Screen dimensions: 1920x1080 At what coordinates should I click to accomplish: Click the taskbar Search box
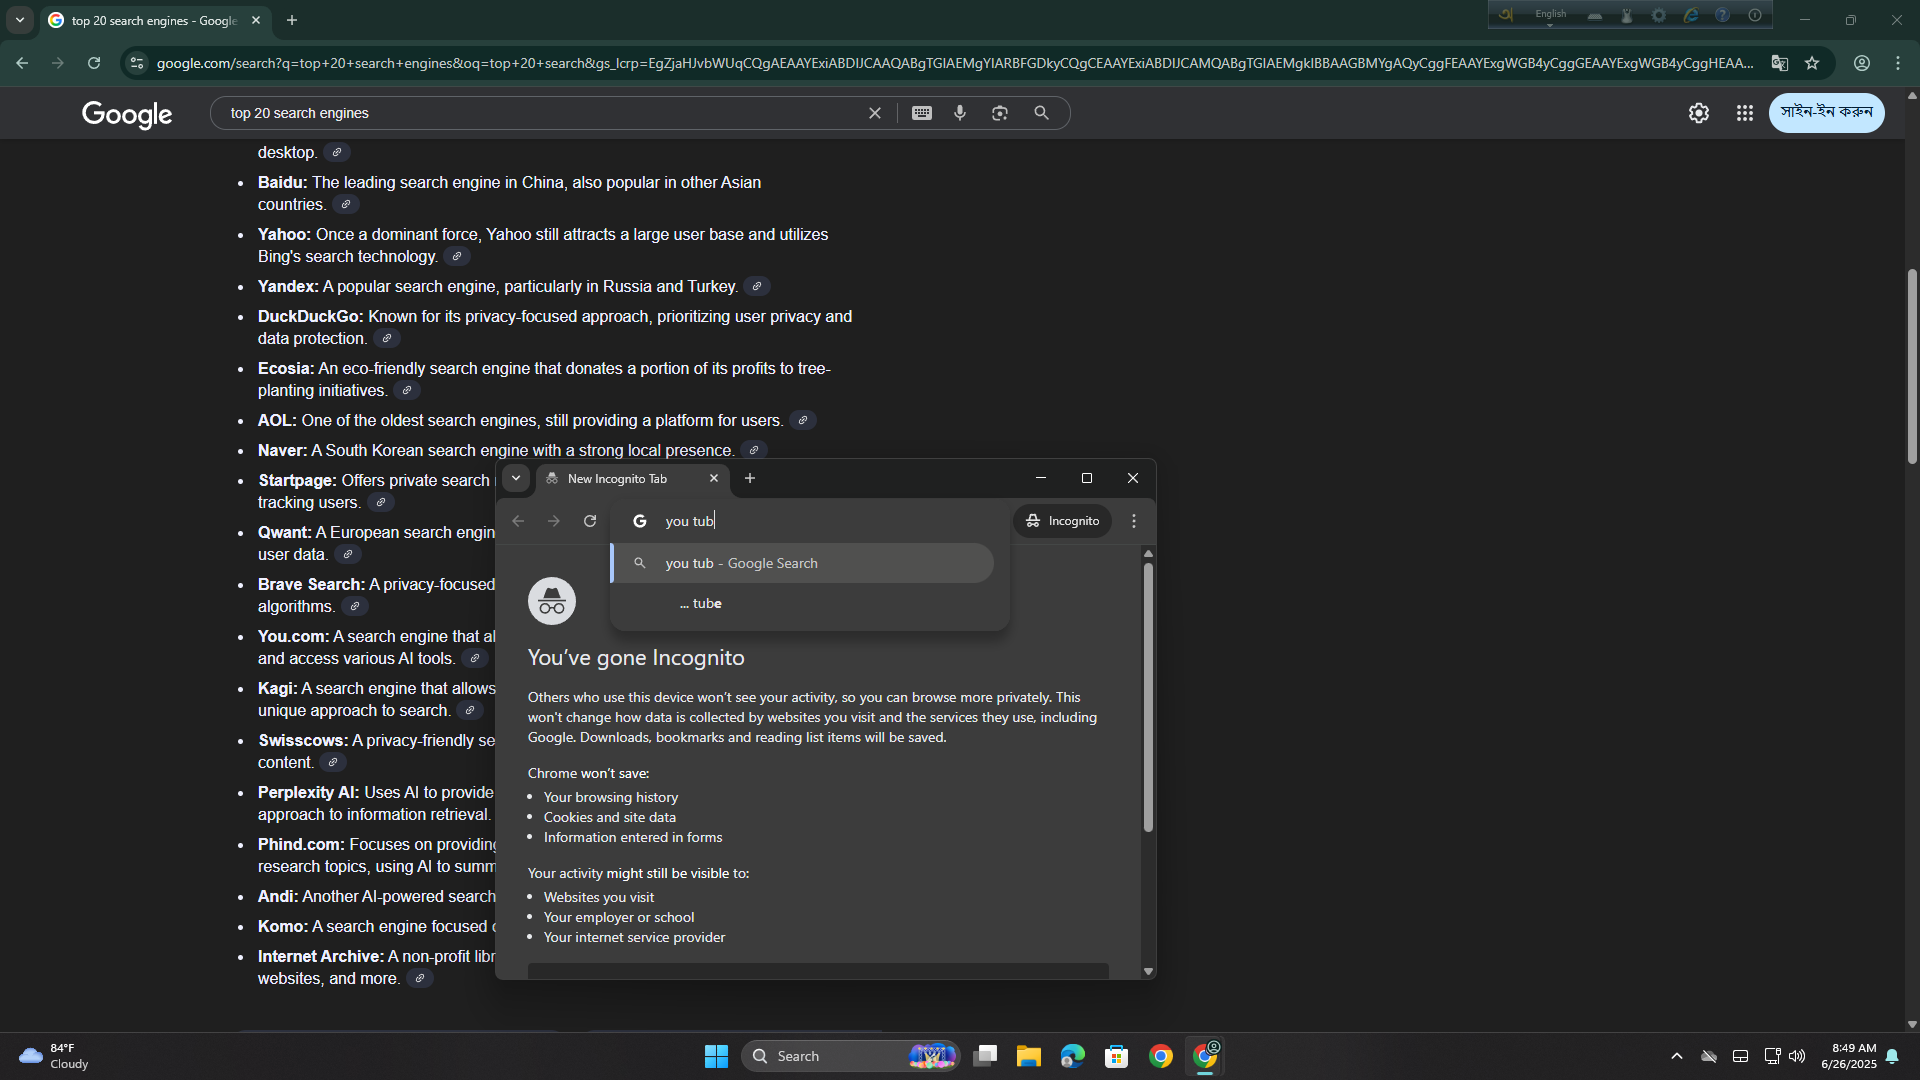point(851,1056)
